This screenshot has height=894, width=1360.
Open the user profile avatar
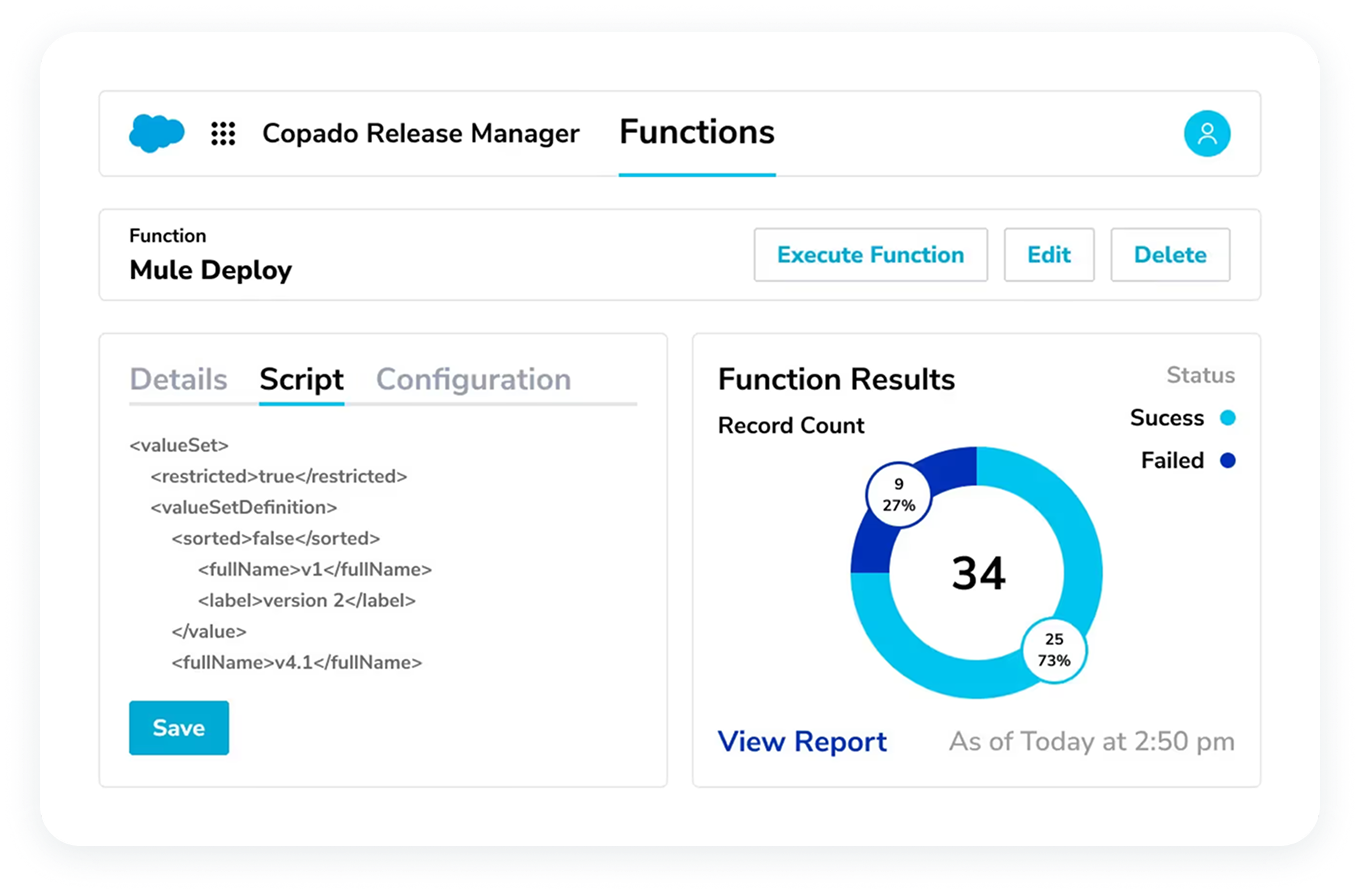[1207, 134]
